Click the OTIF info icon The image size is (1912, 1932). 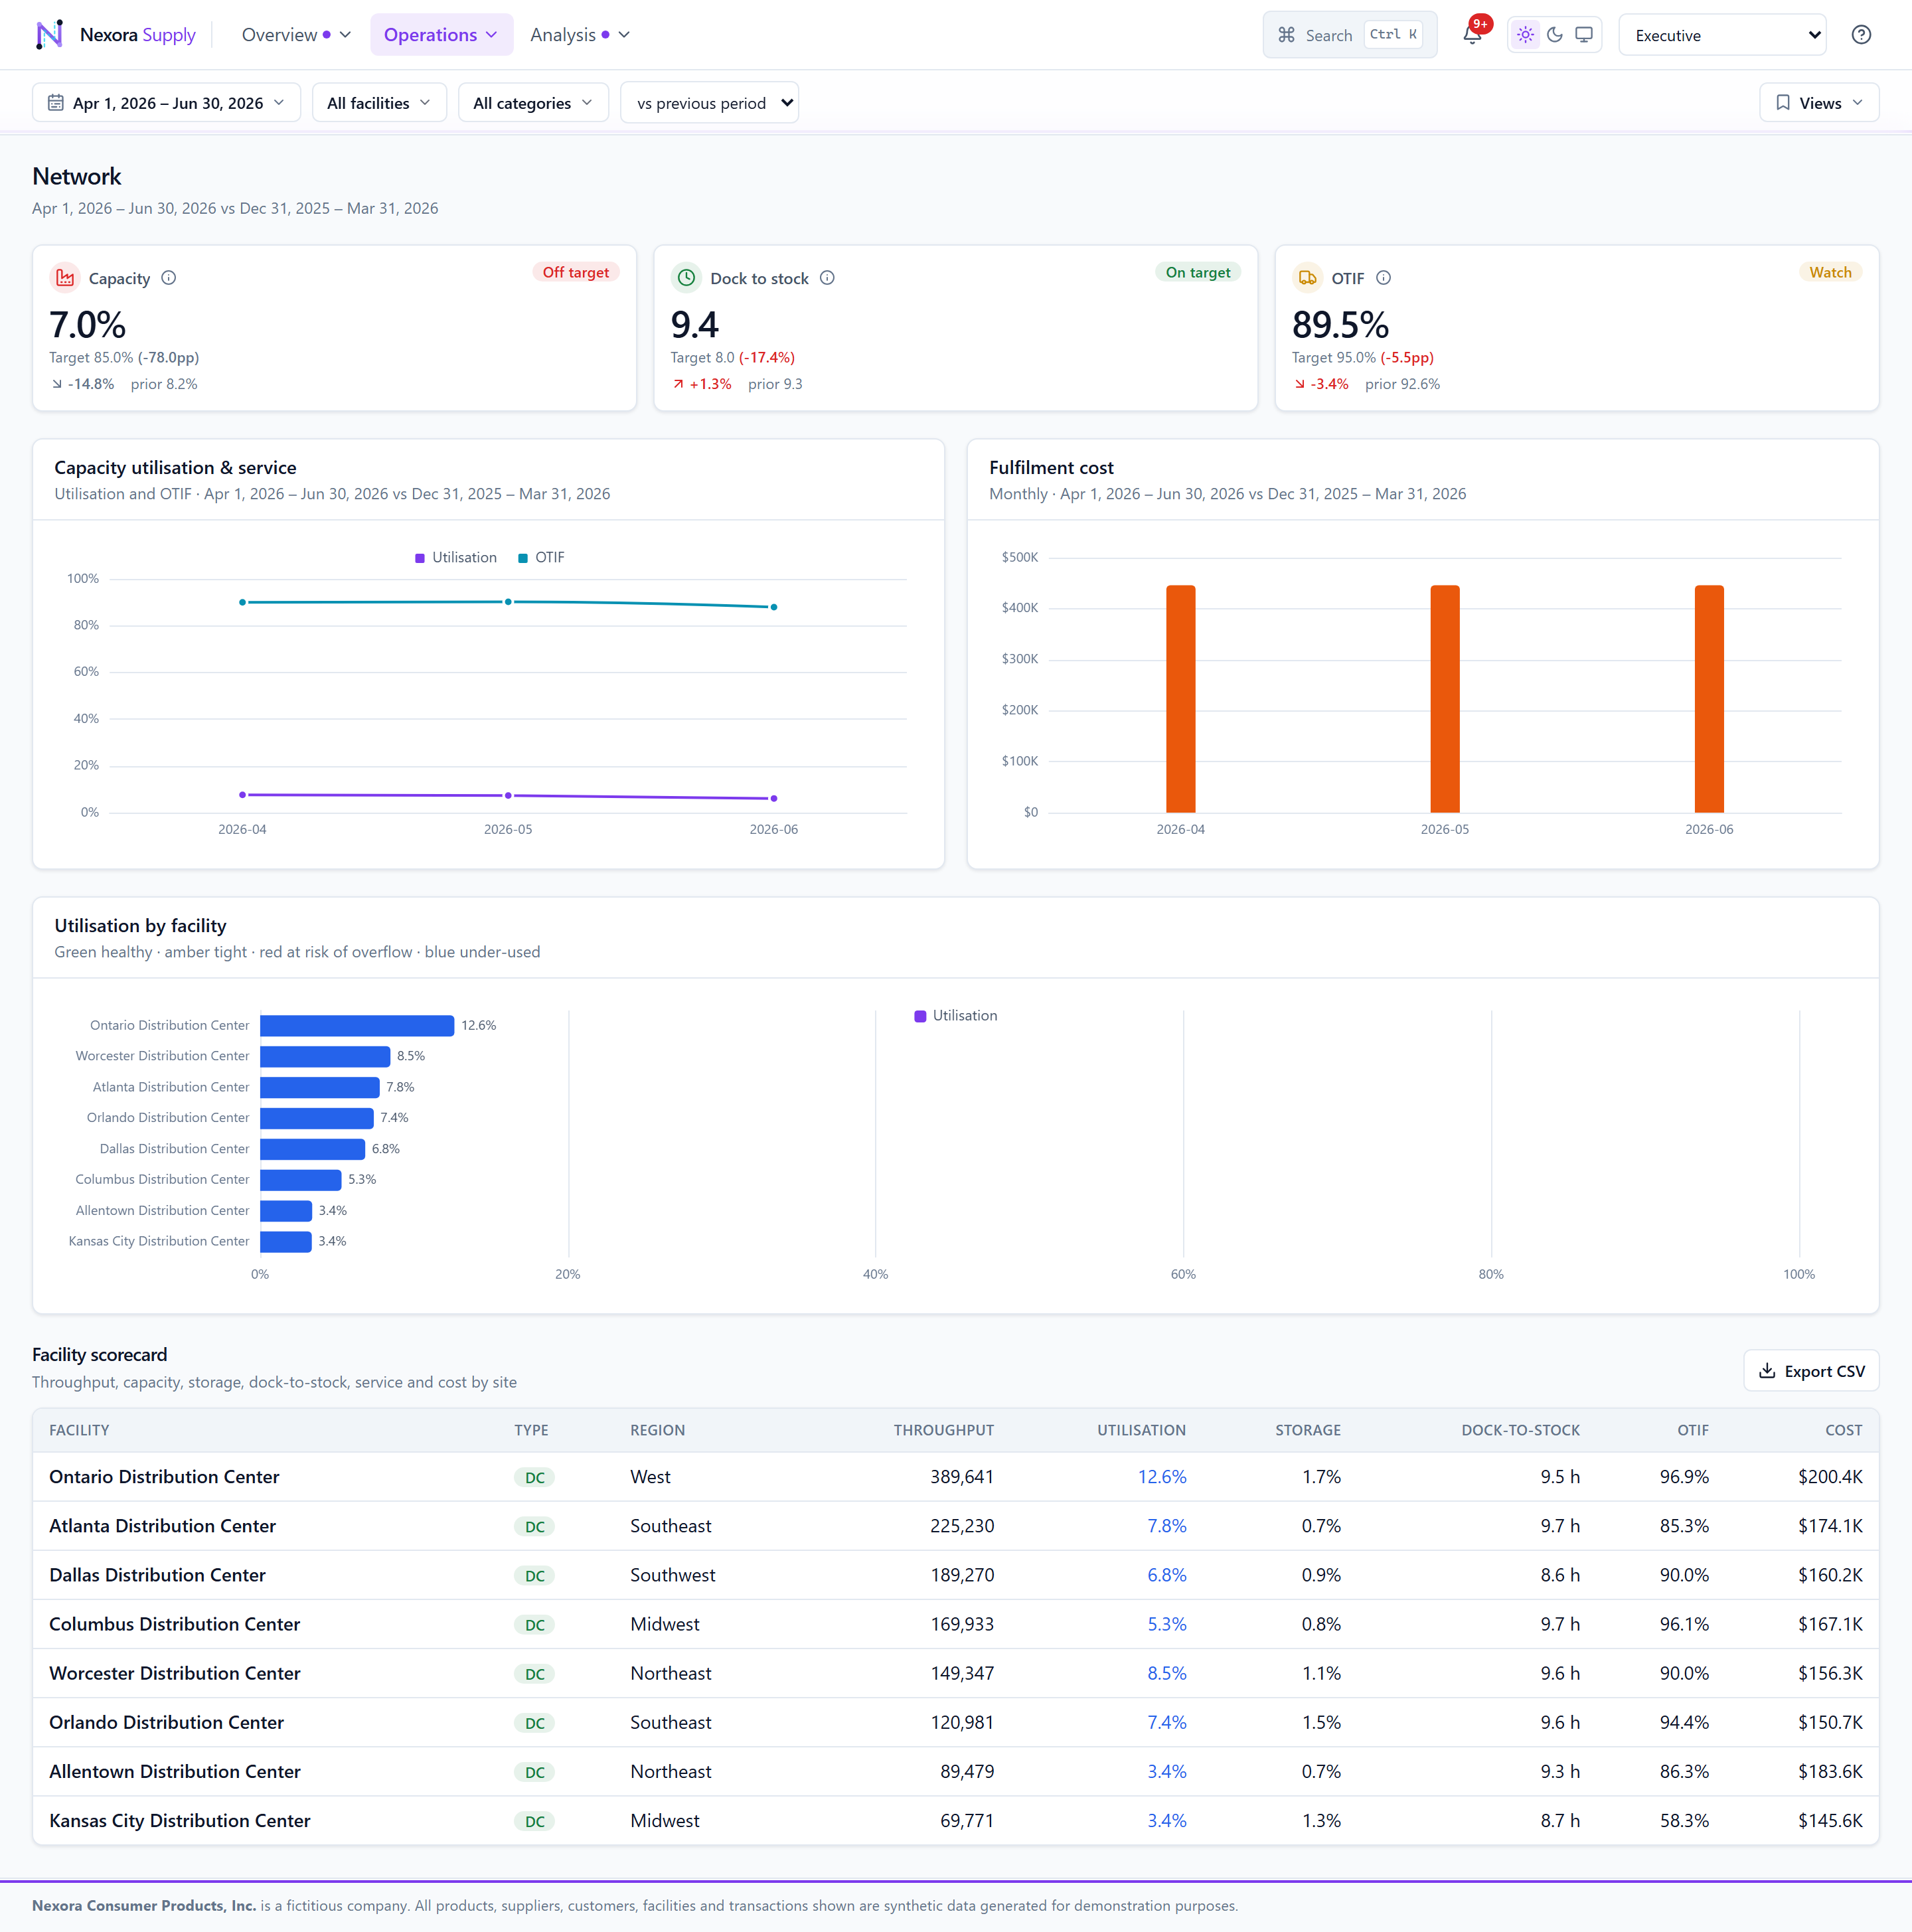(1383, 278)
